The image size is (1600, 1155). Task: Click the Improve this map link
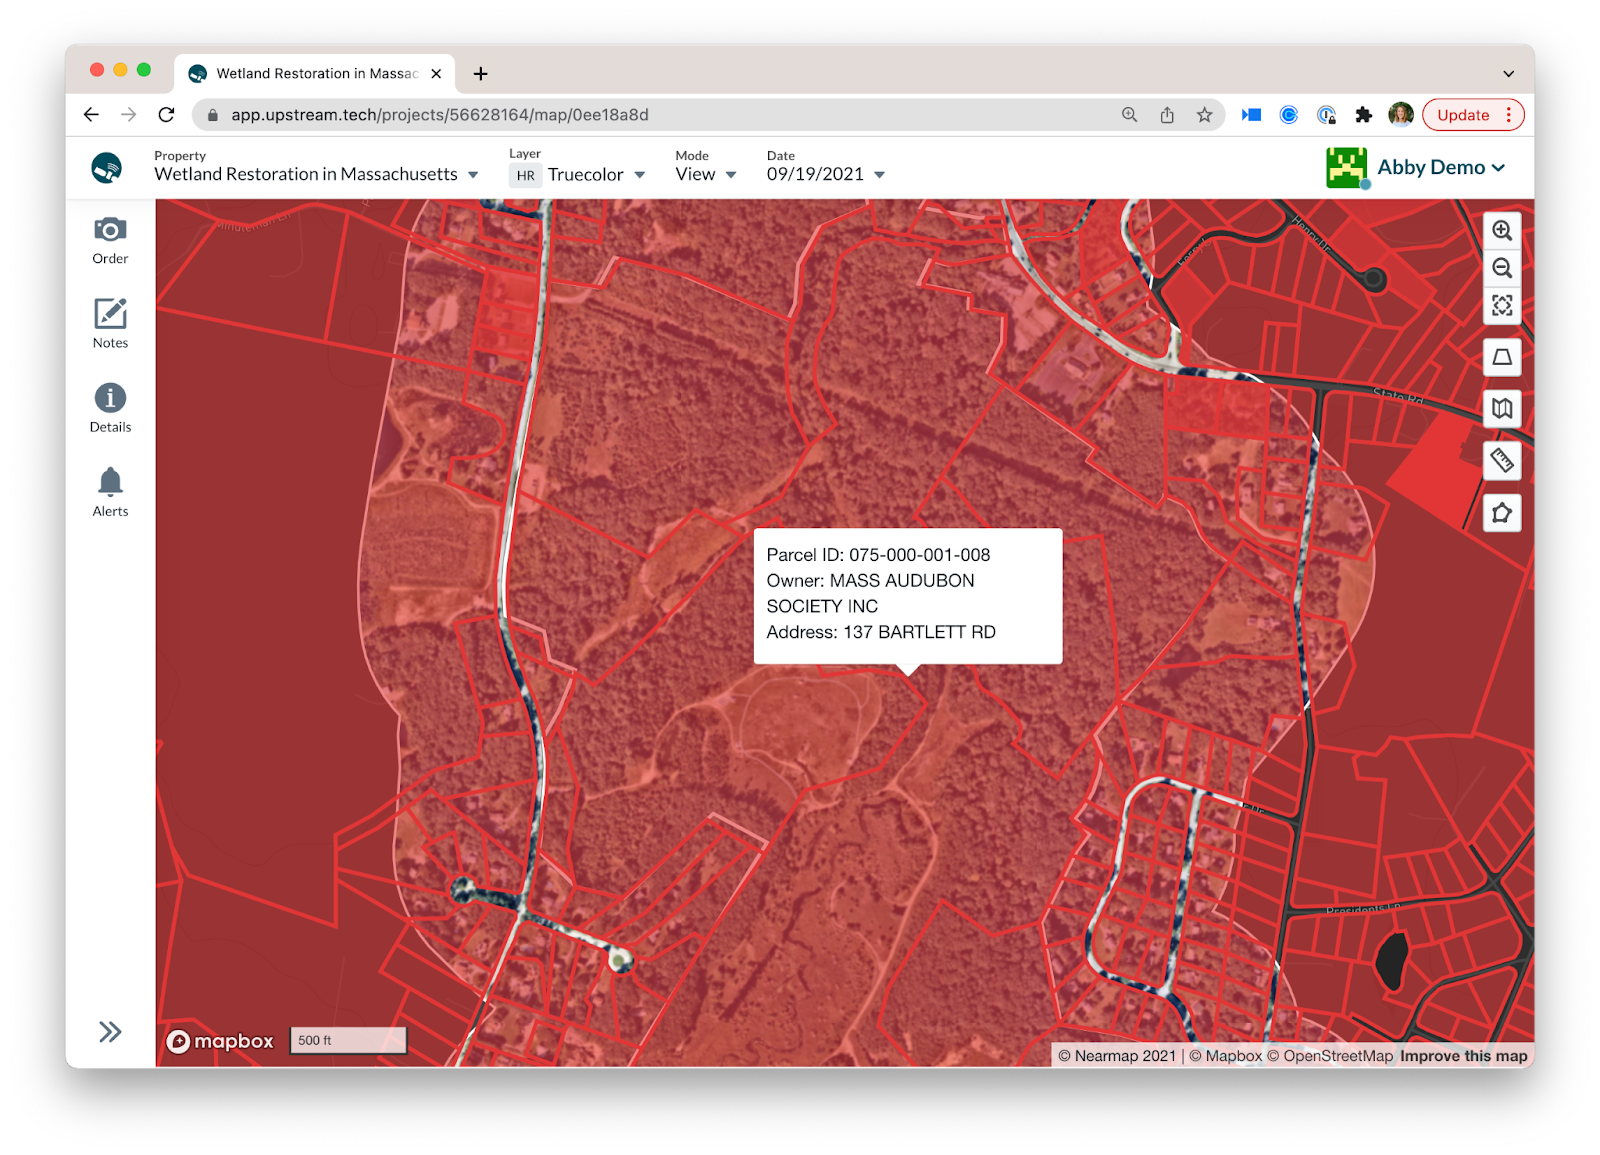click(1463, 1056)
